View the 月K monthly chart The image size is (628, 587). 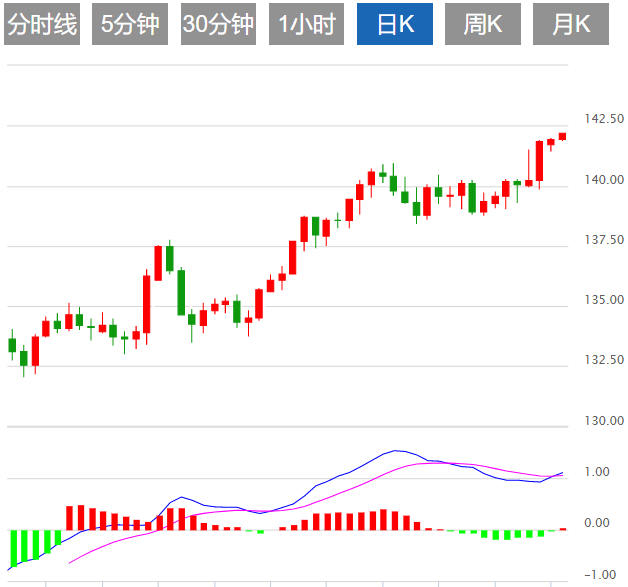(x=570, y=24)
